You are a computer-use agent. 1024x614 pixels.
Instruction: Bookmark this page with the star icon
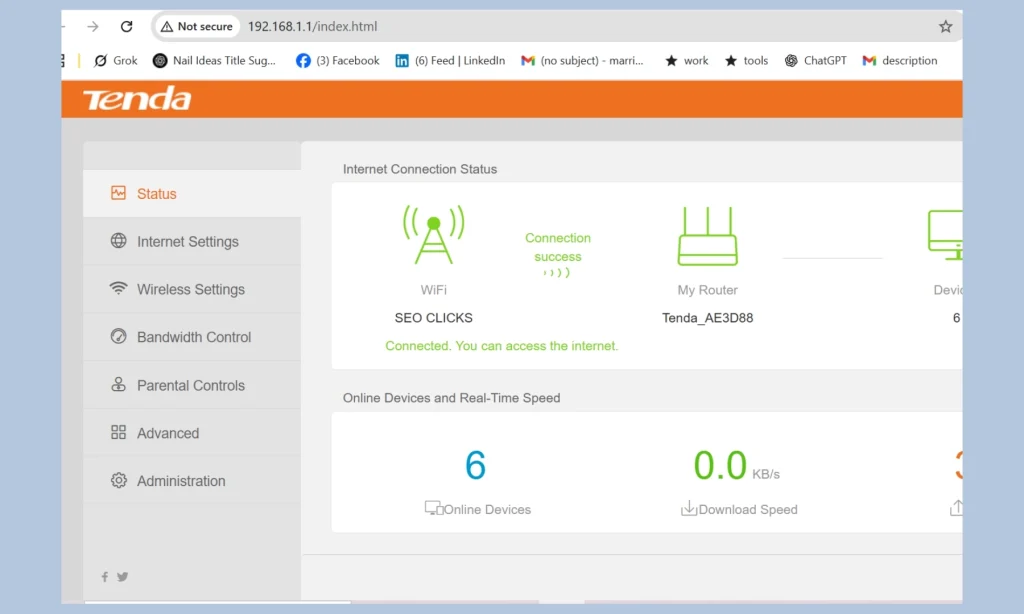[944, 26]
